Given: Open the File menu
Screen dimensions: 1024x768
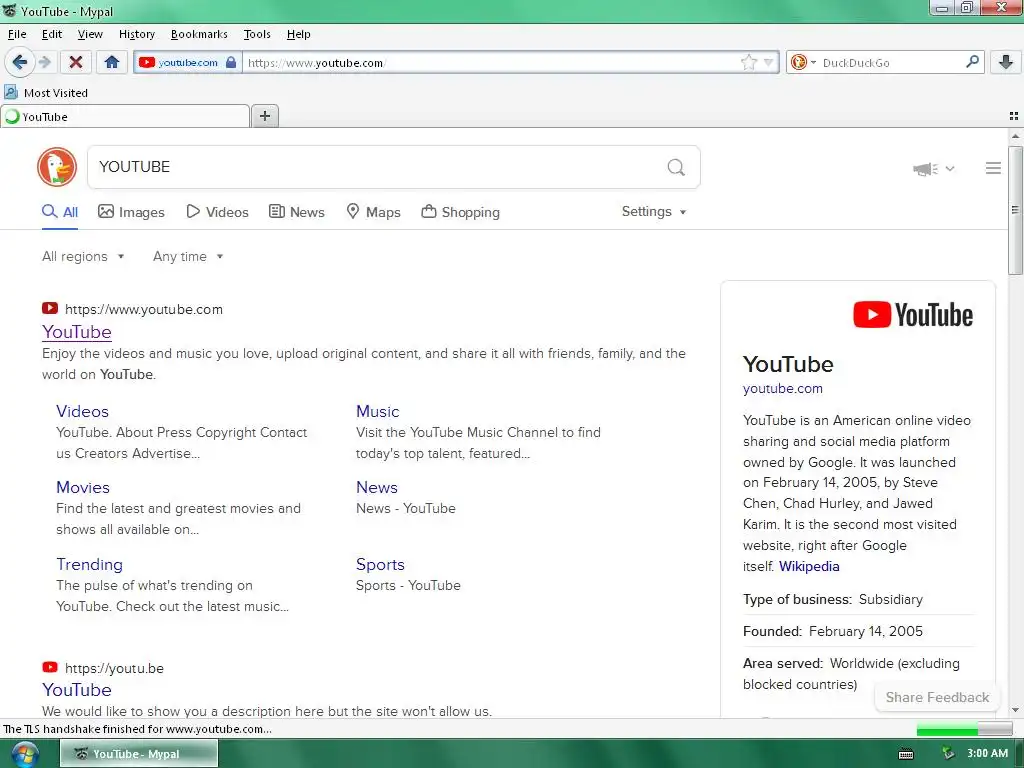Looking at the screenshot, I should (x=17, y=34).
